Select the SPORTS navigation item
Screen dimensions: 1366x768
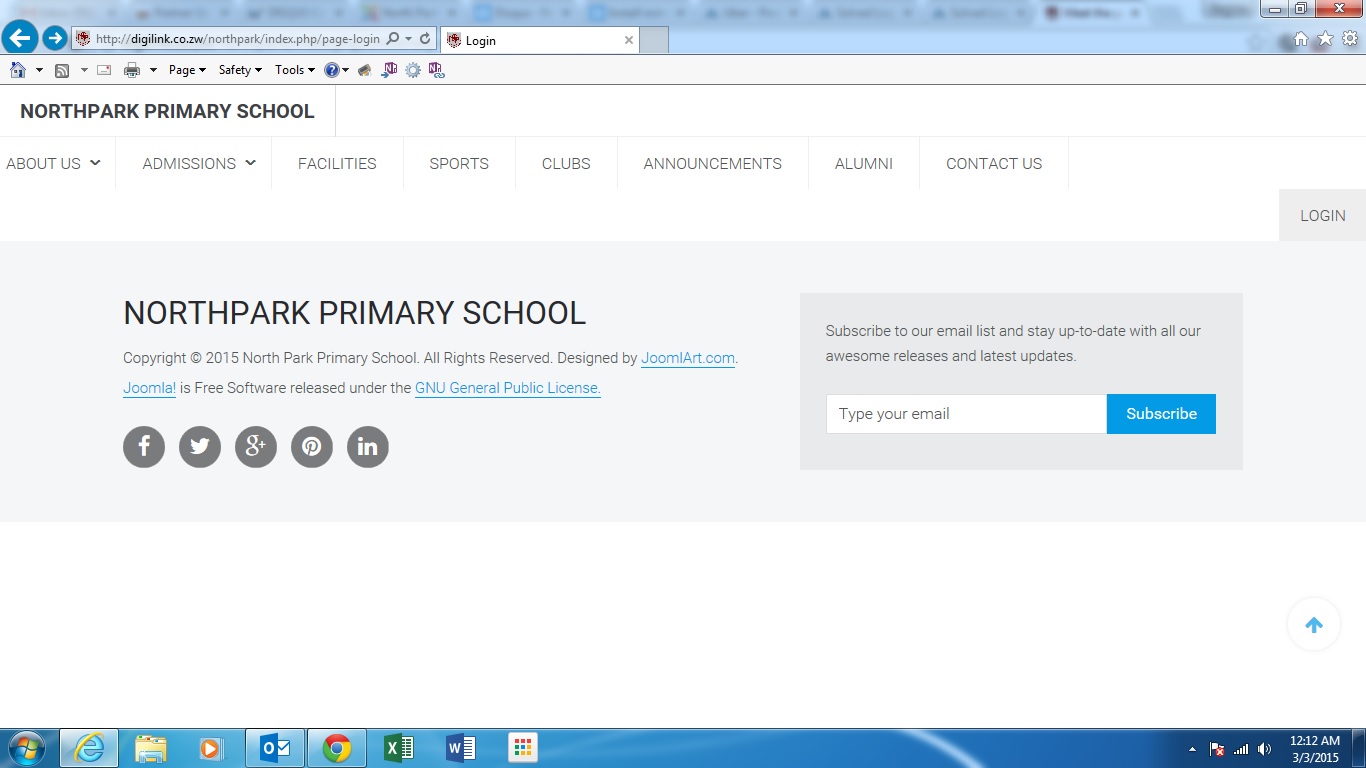459,163
